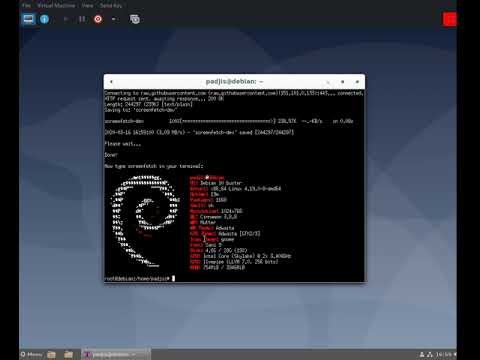Viewport: 480px width, 360px height.
Task: Click the 'Saving to: screenfetch-dev' line
Action: click(141, 110)
